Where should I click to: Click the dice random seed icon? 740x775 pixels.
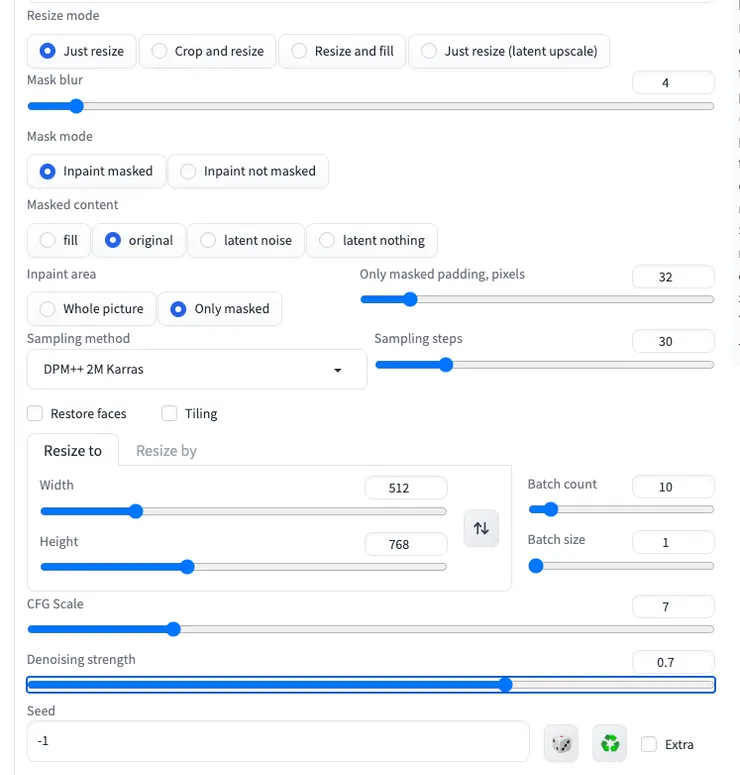coord(563,743)
